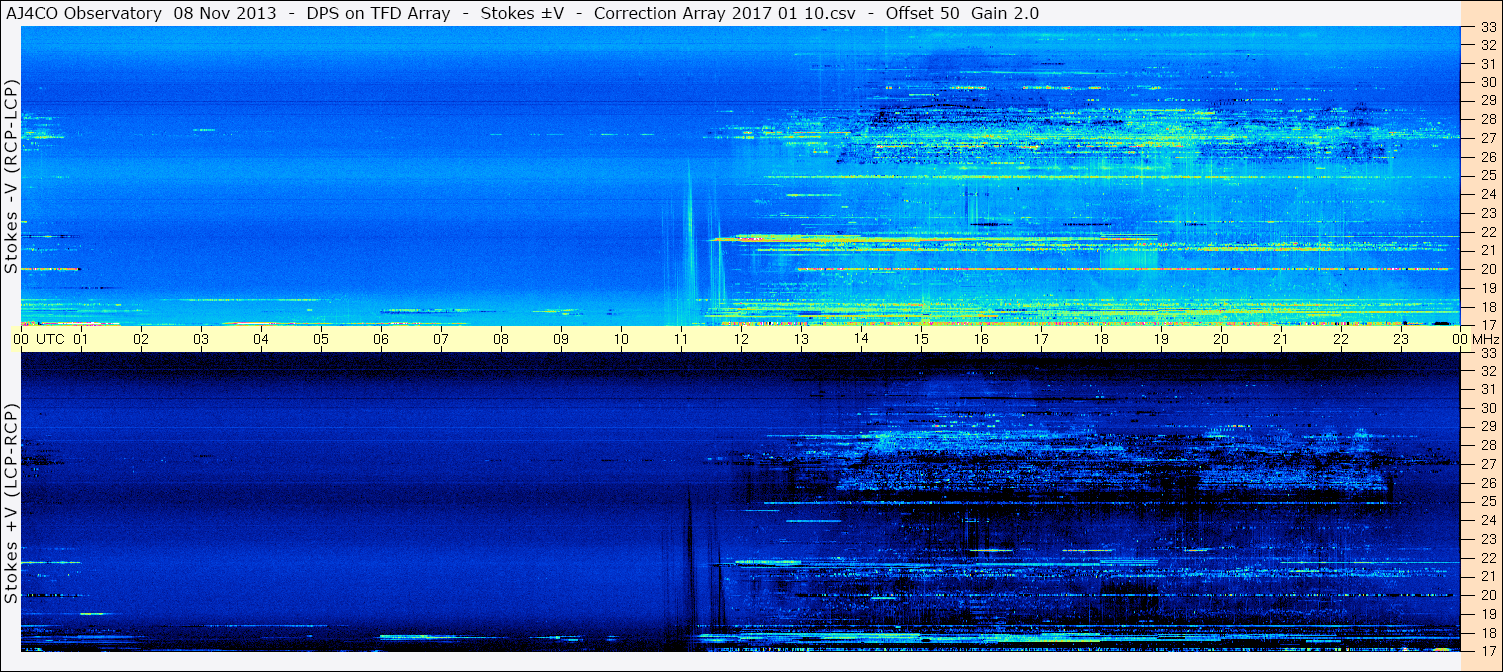Choose the 08 hour tick on the time axis

pyautogui.click(x=501, y=339)
